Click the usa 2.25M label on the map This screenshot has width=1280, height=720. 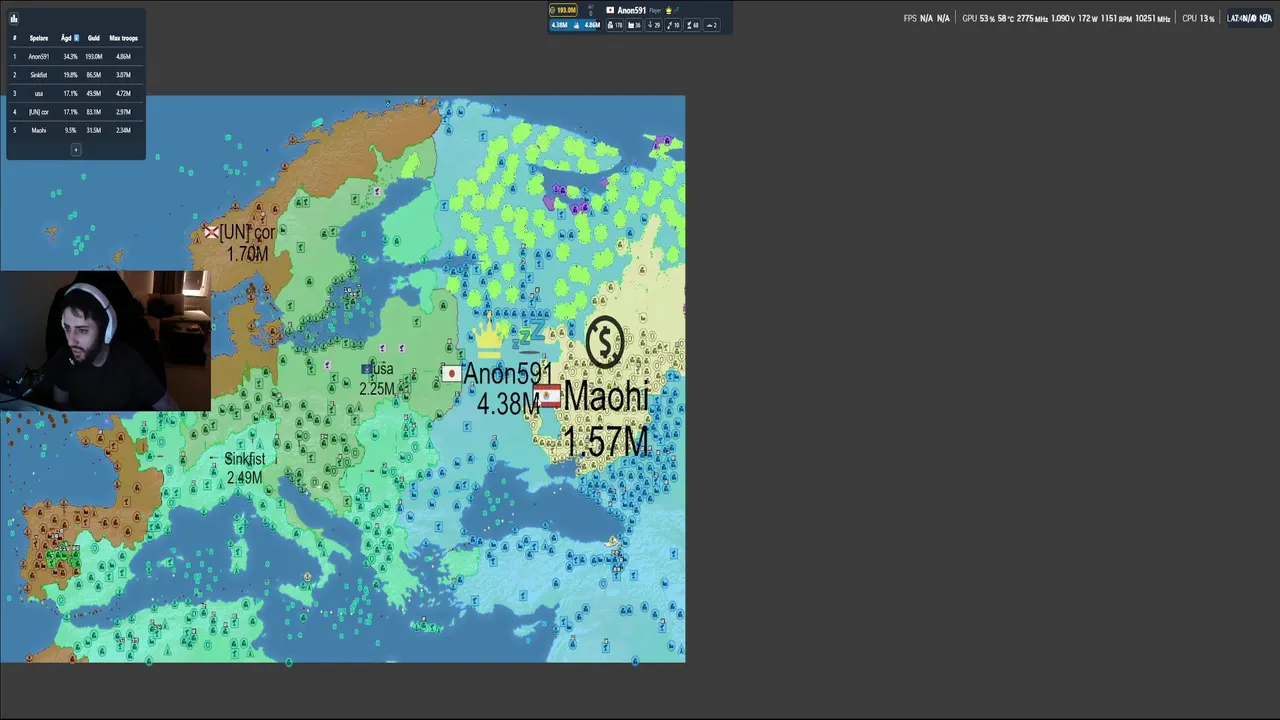tap(377, 379)
